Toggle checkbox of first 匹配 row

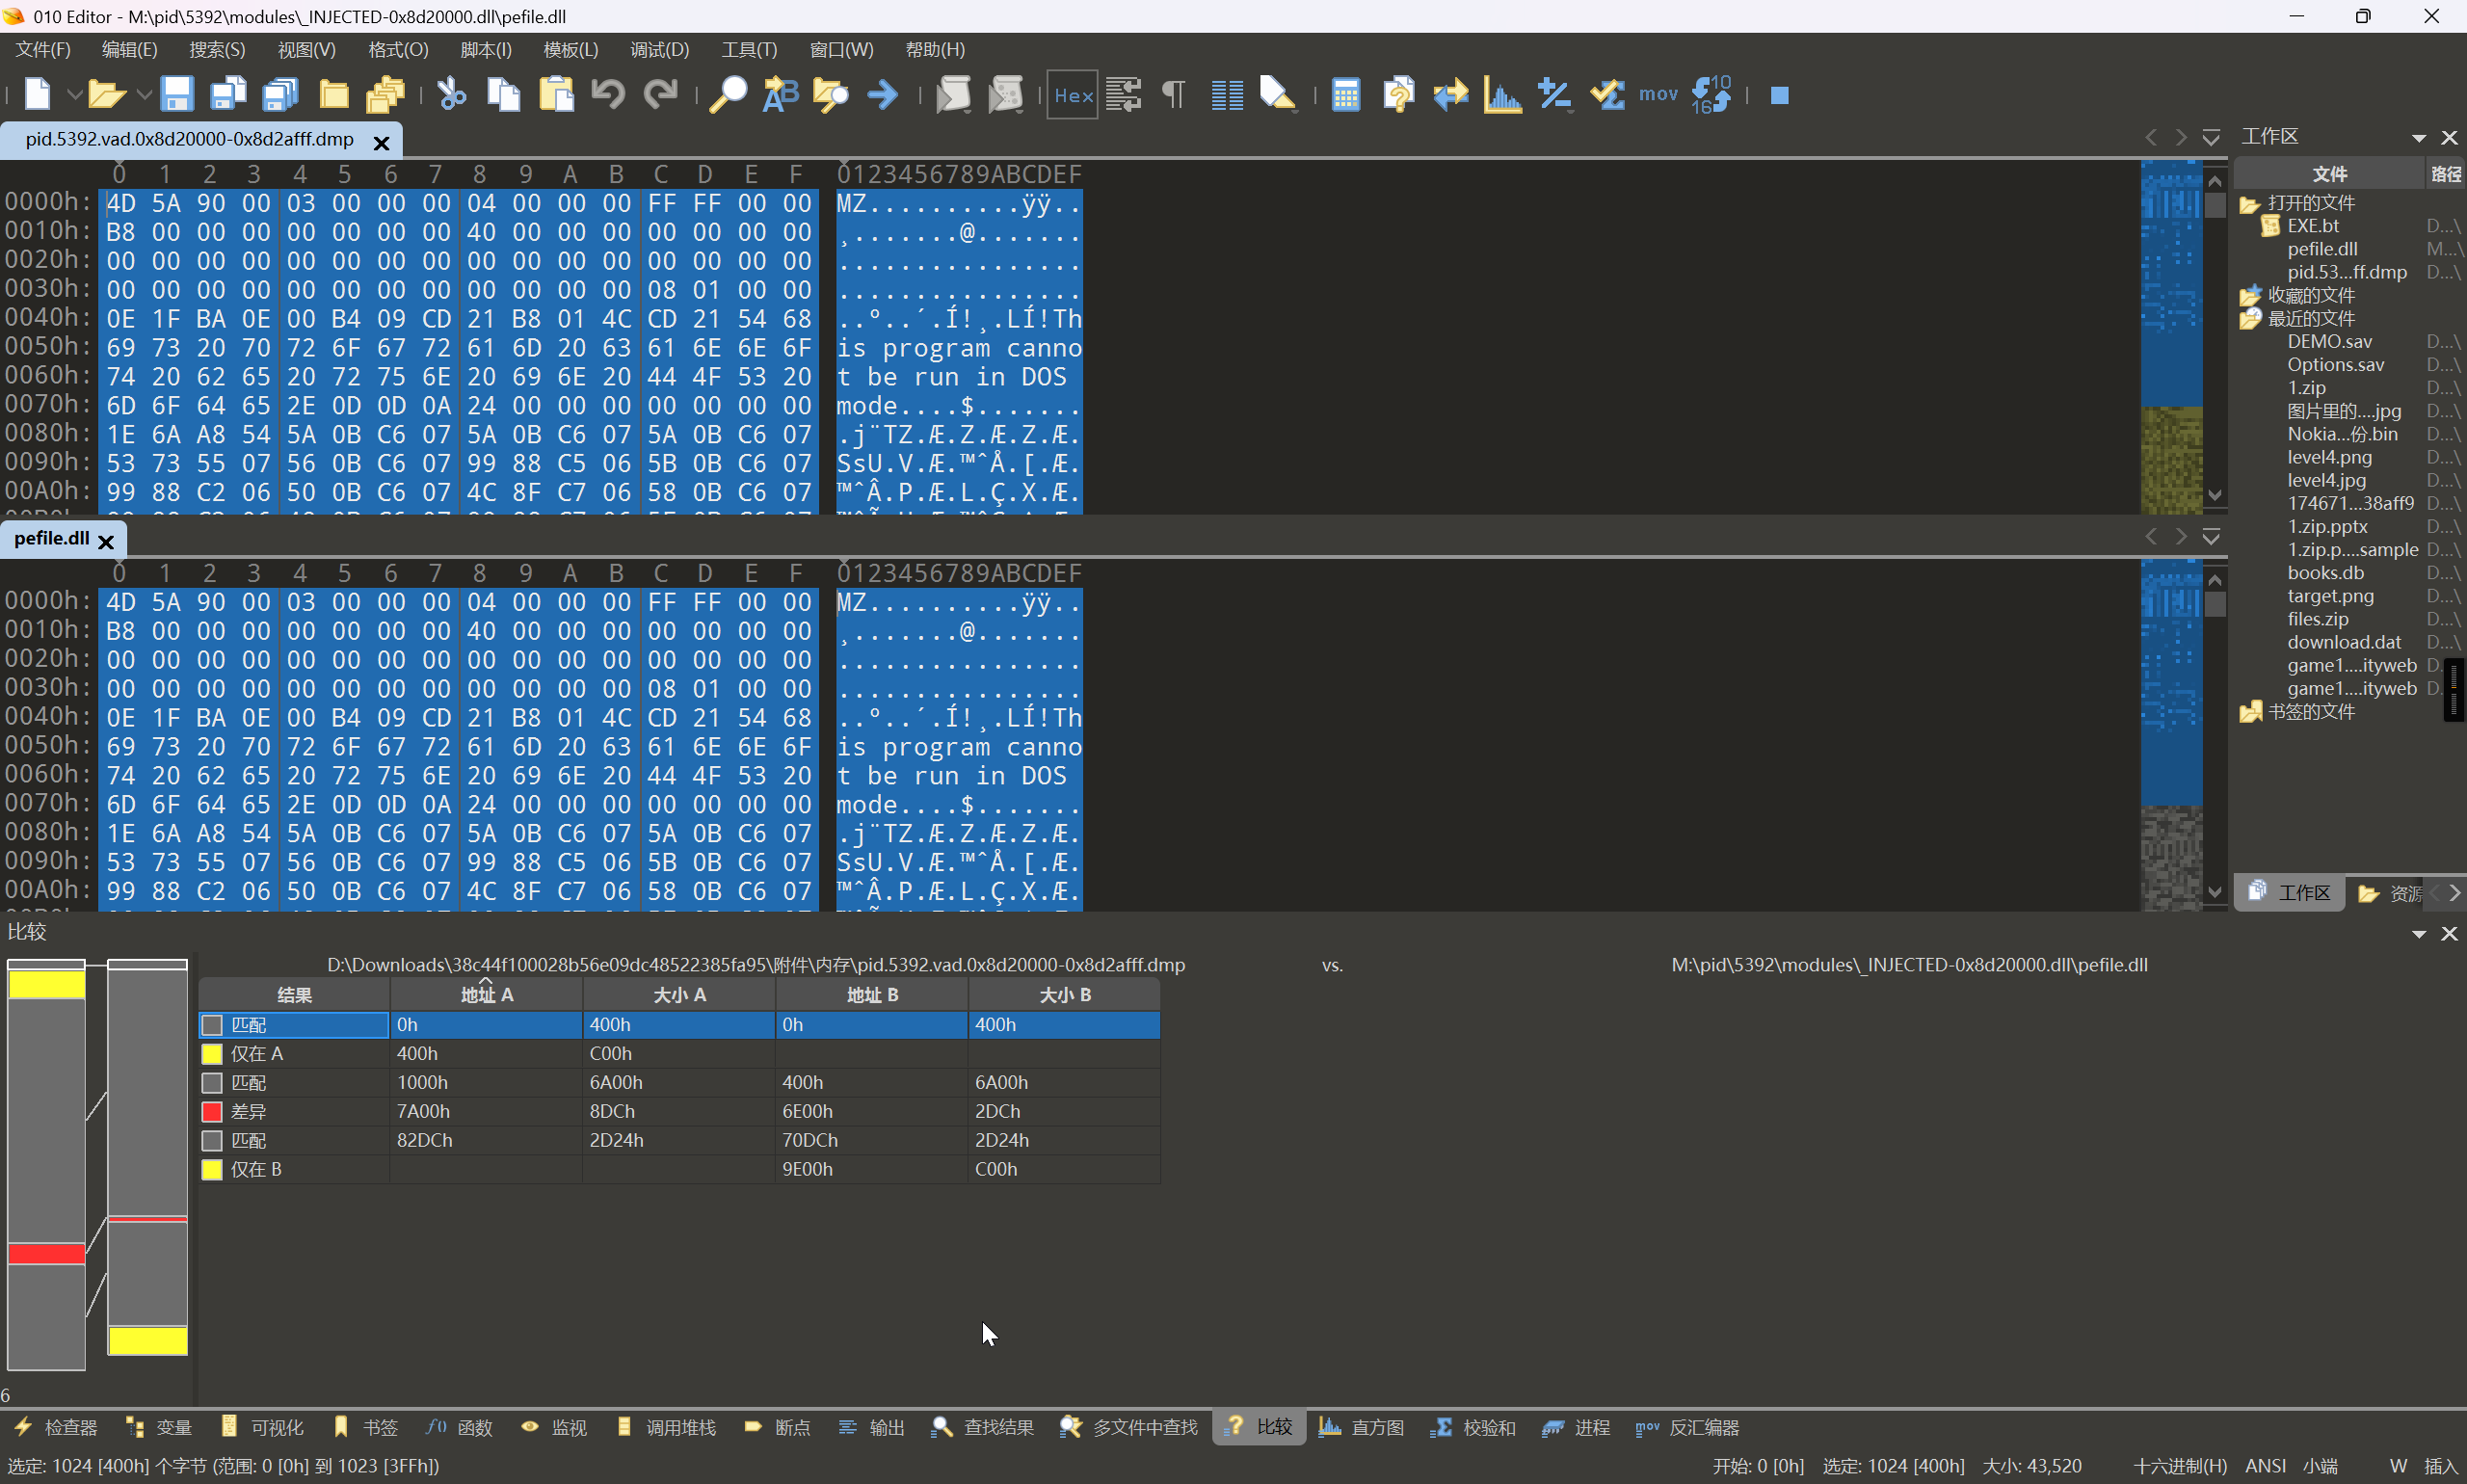pos(212,1025)
